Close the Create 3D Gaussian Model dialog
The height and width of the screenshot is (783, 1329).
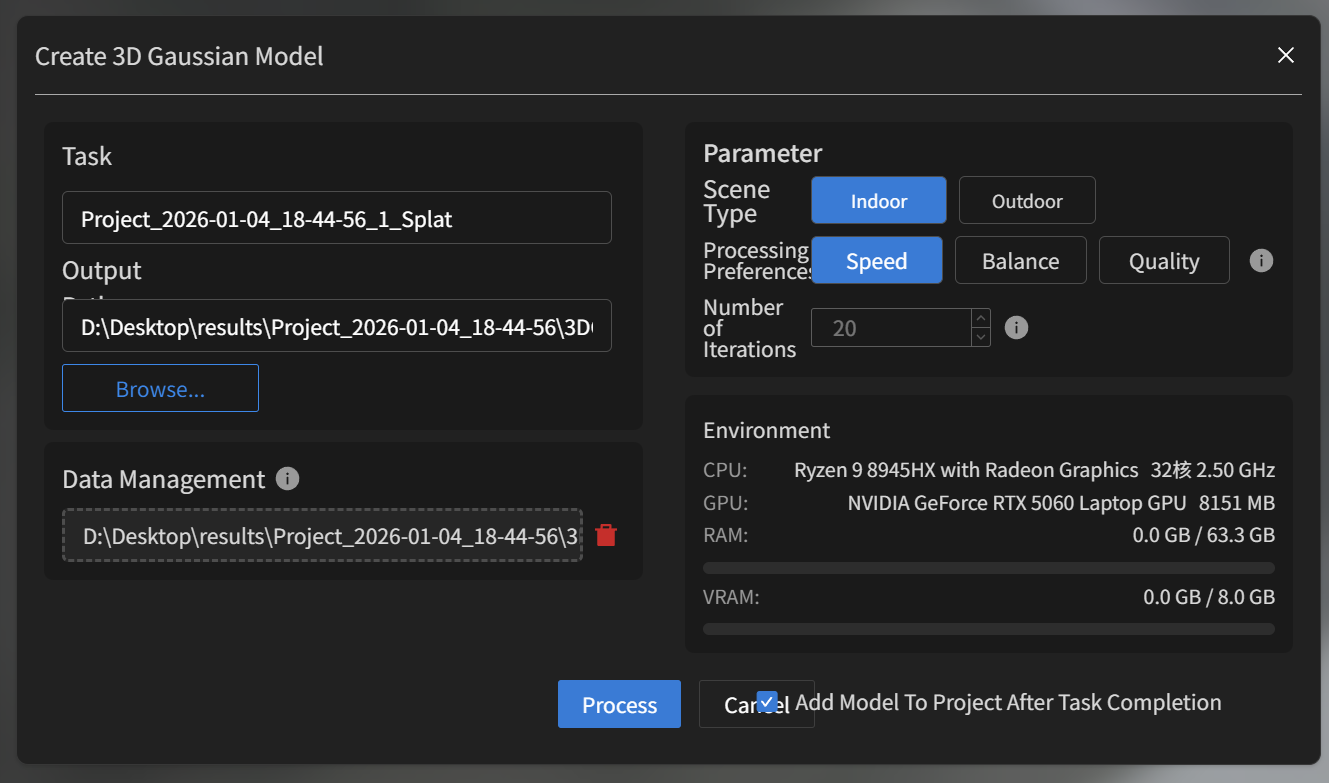click(1286, 55)
